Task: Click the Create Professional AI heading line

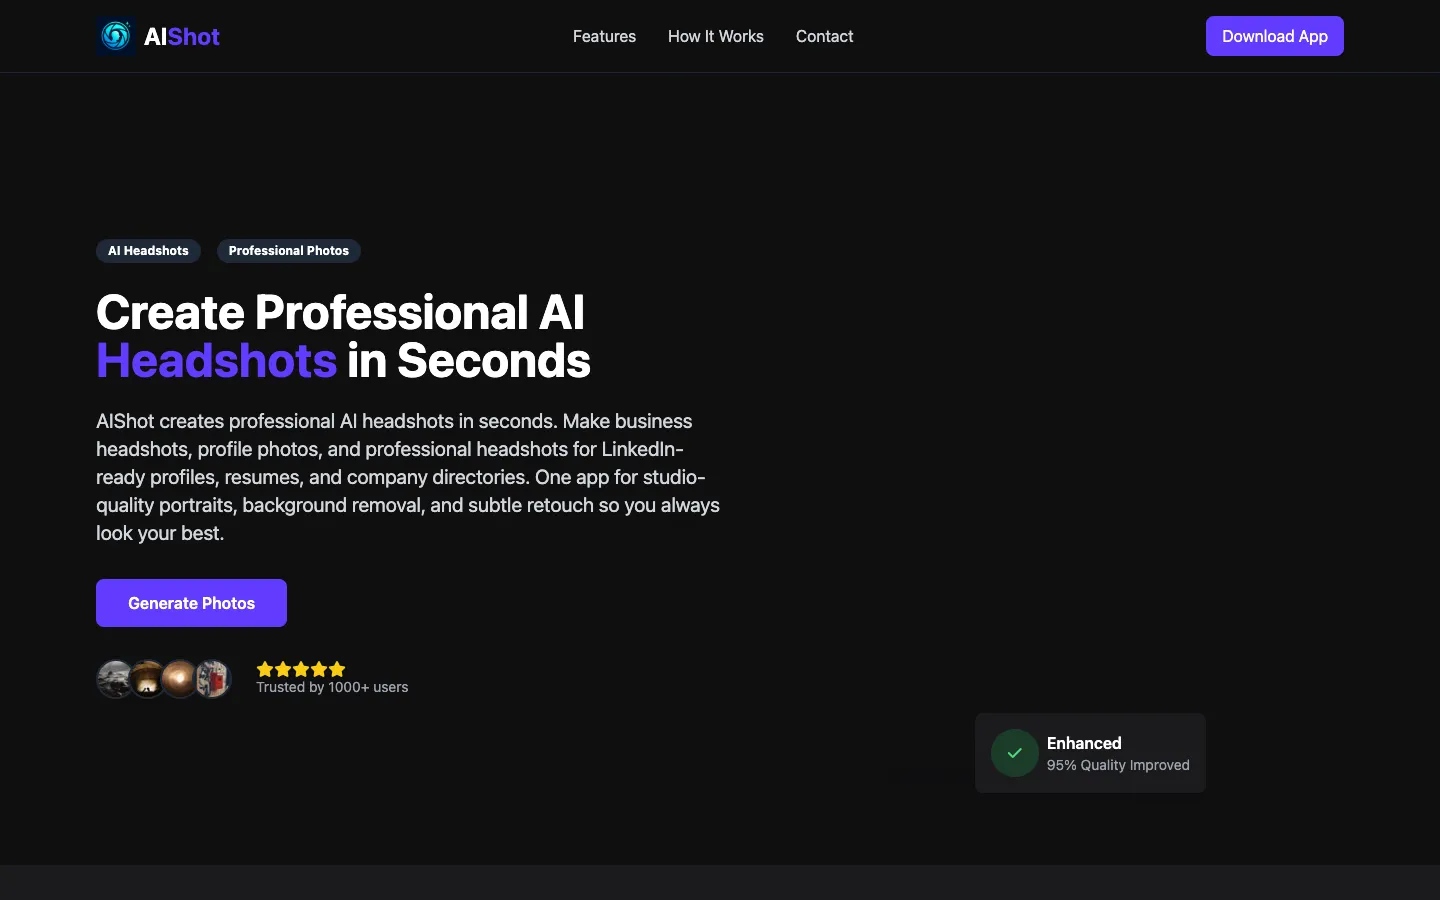Action: [x=340, y=313]
